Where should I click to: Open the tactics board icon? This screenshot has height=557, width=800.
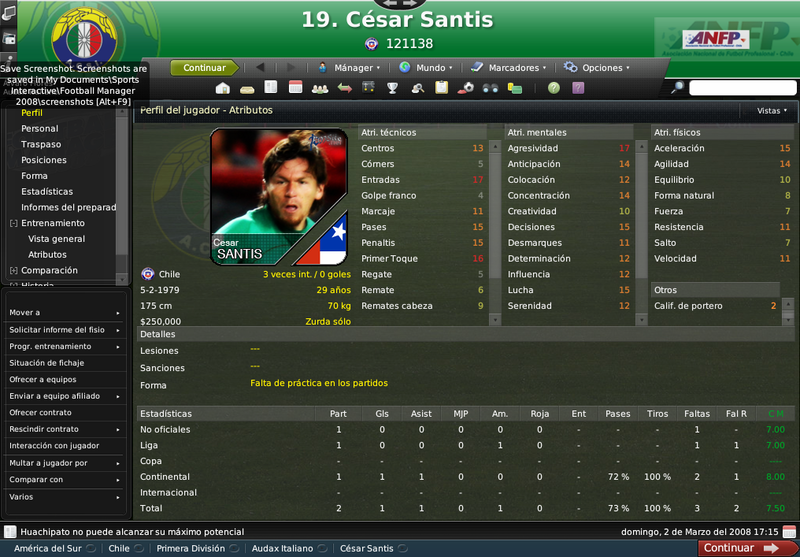point(368,88)
